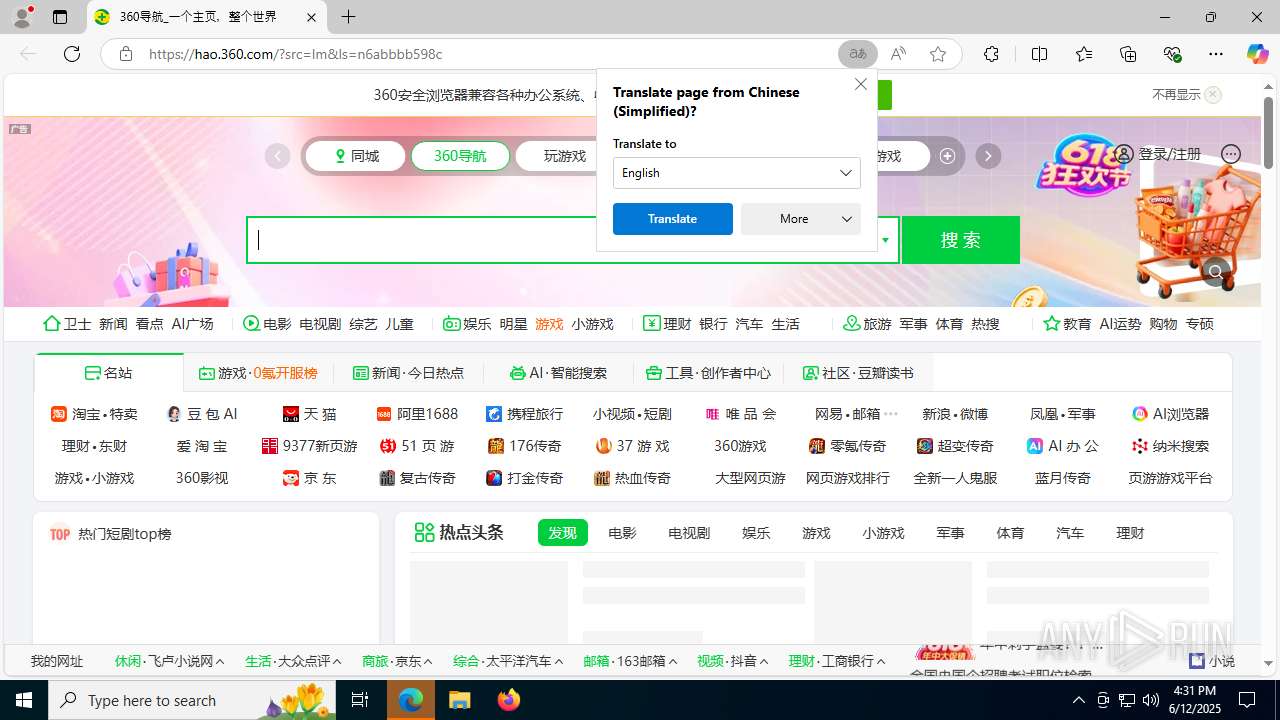
Task: Select the 发现 news tab
Action: pyautogui.click(x=562, y=533)
